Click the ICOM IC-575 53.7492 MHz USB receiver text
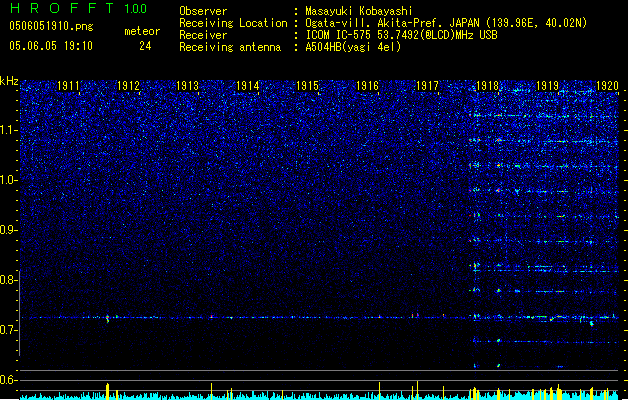Screen dimensions: 629x400 tap(402, 35)
